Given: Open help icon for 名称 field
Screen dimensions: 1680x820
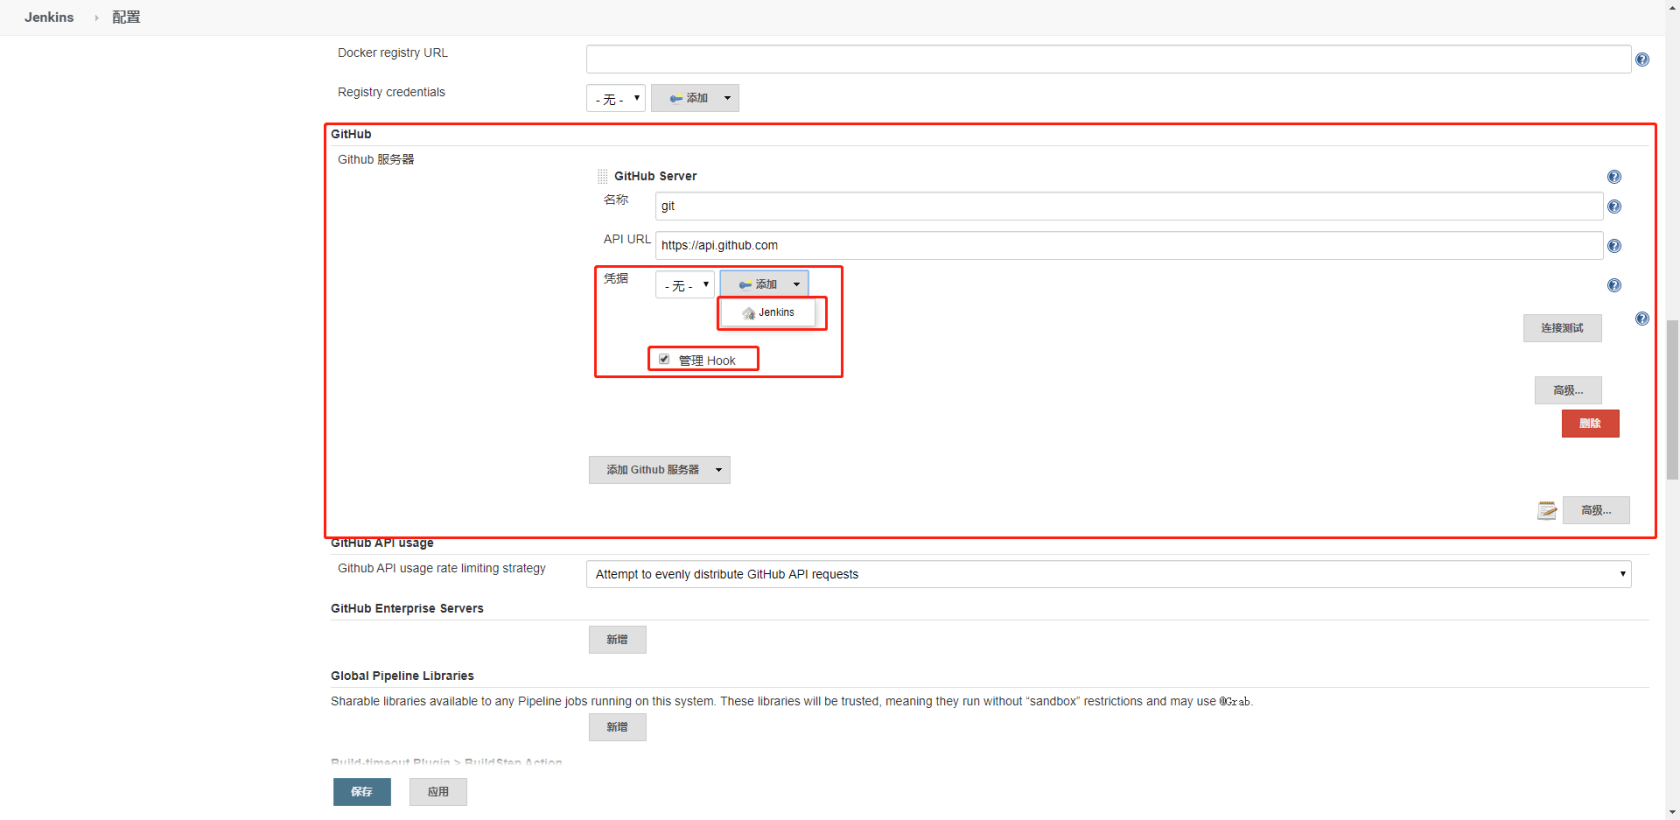Looking at the screenshot, I should (1614, 207).
